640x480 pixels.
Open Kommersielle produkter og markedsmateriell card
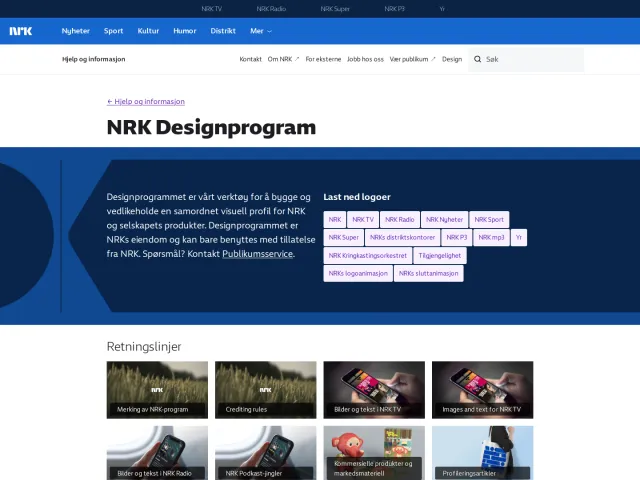click(374, 453)
